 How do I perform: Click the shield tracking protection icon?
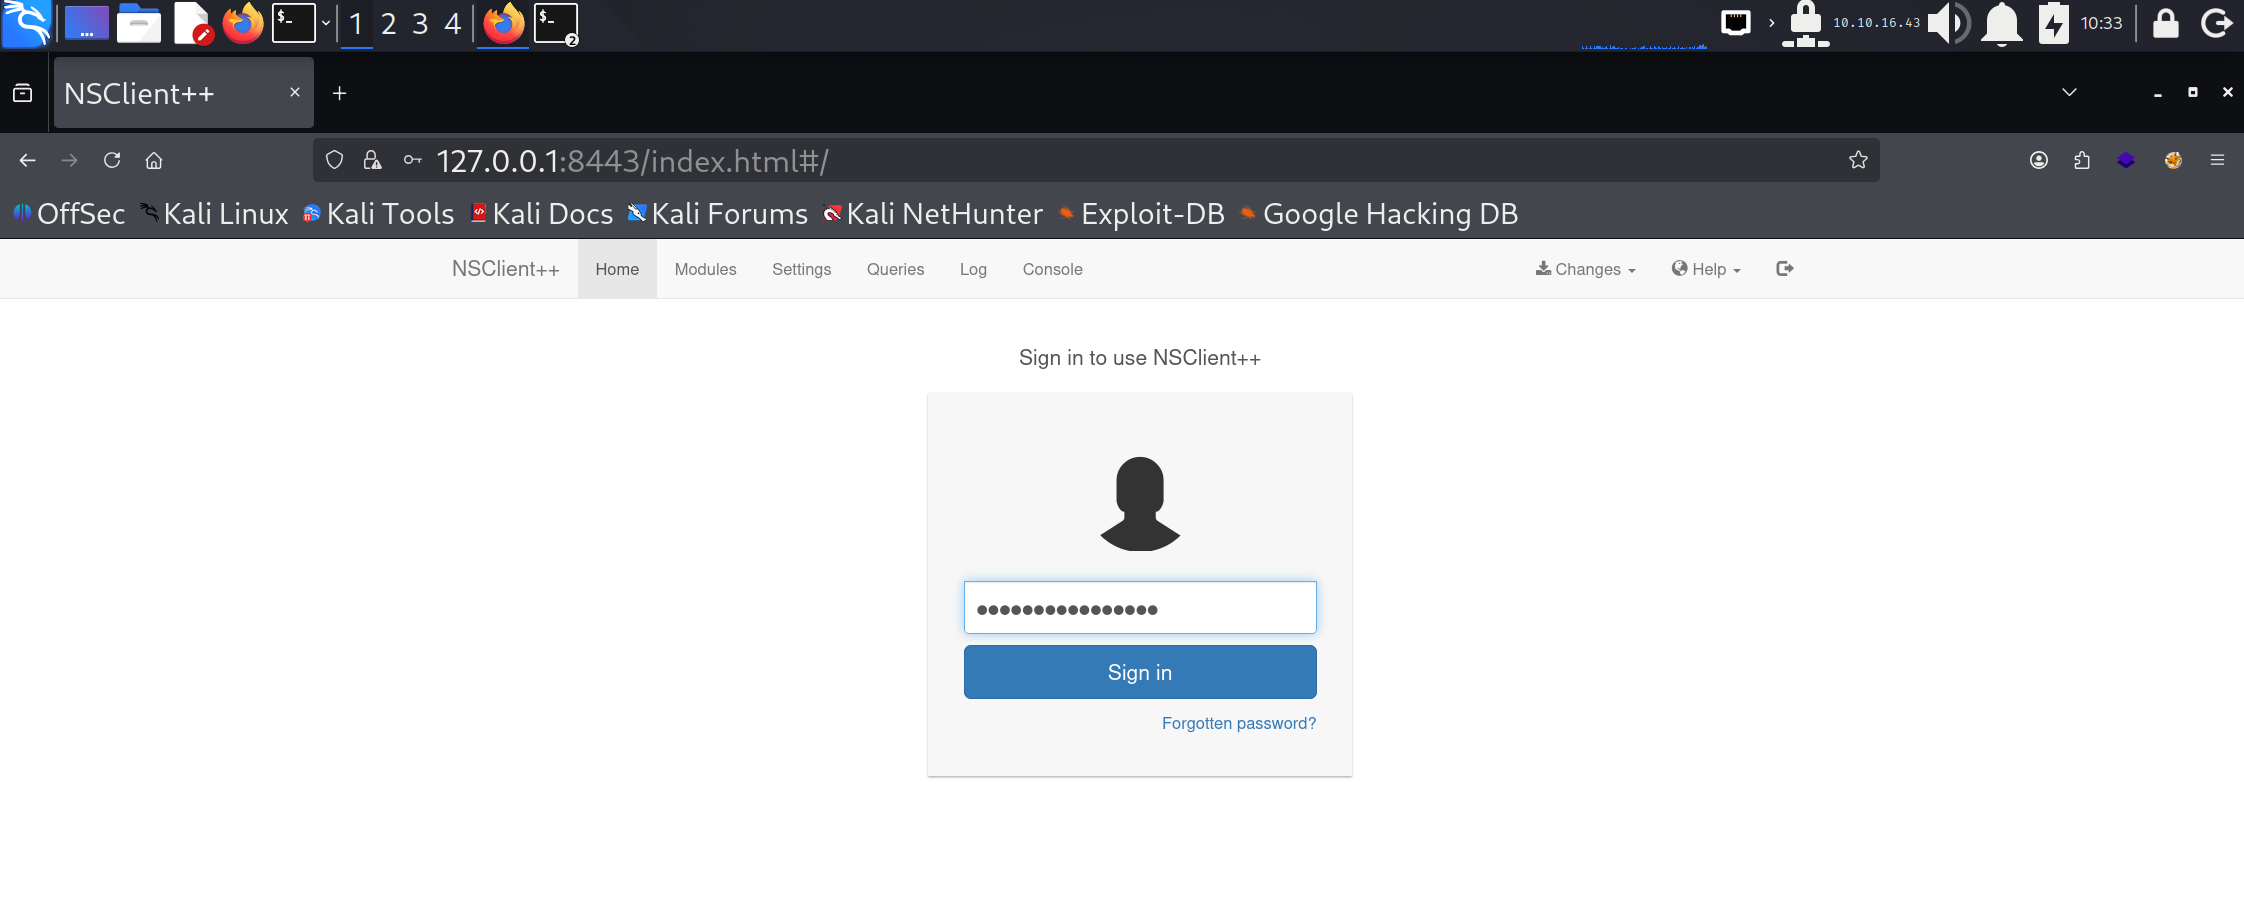tap(335, 160)
